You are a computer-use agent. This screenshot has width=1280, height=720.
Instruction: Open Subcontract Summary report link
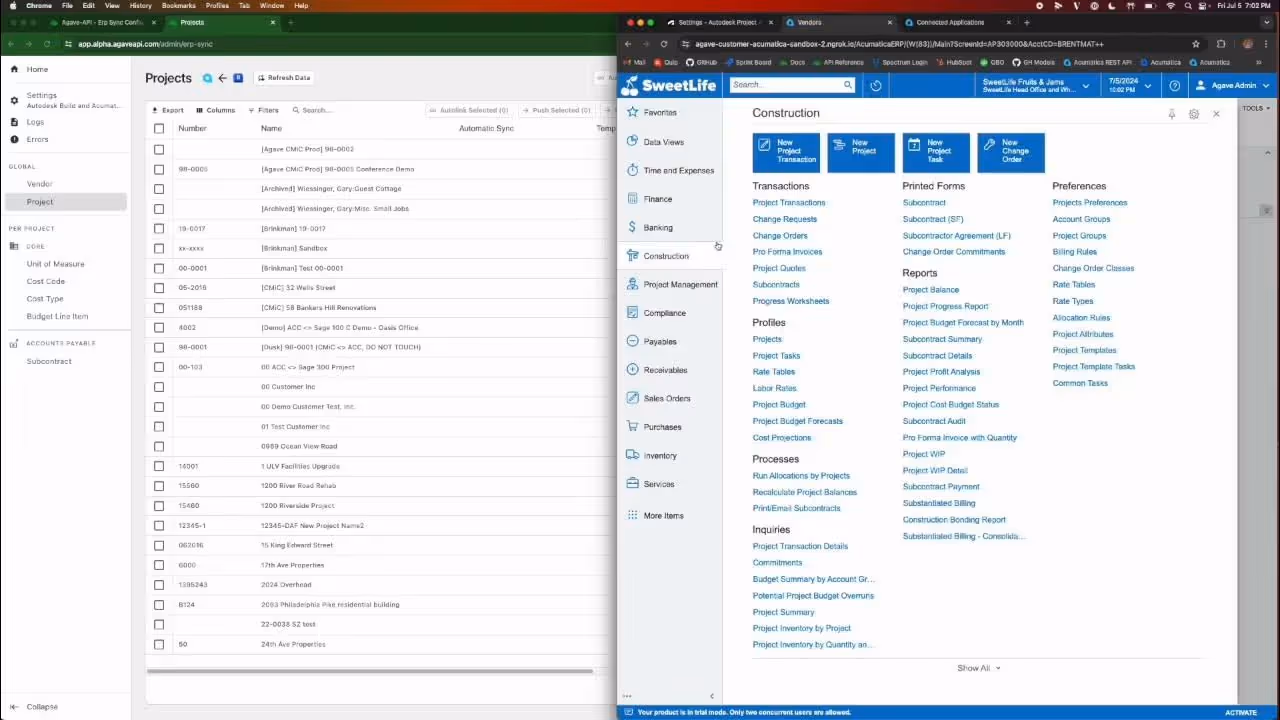coord(942,339)
